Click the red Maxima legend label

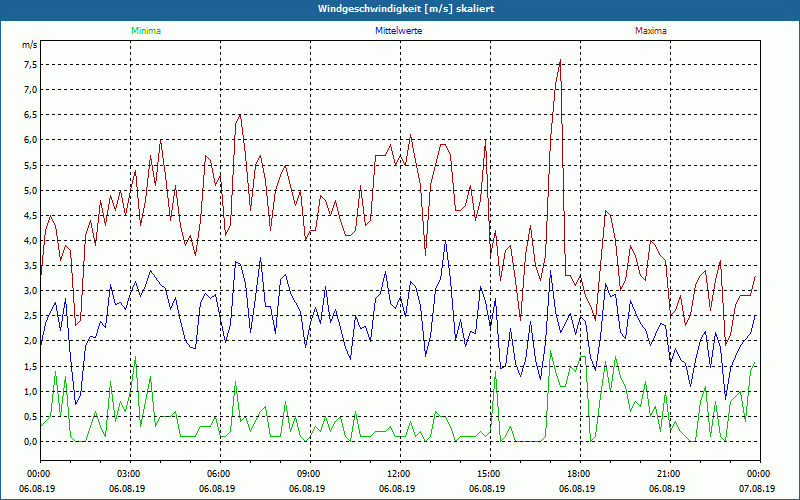[651, 31]
